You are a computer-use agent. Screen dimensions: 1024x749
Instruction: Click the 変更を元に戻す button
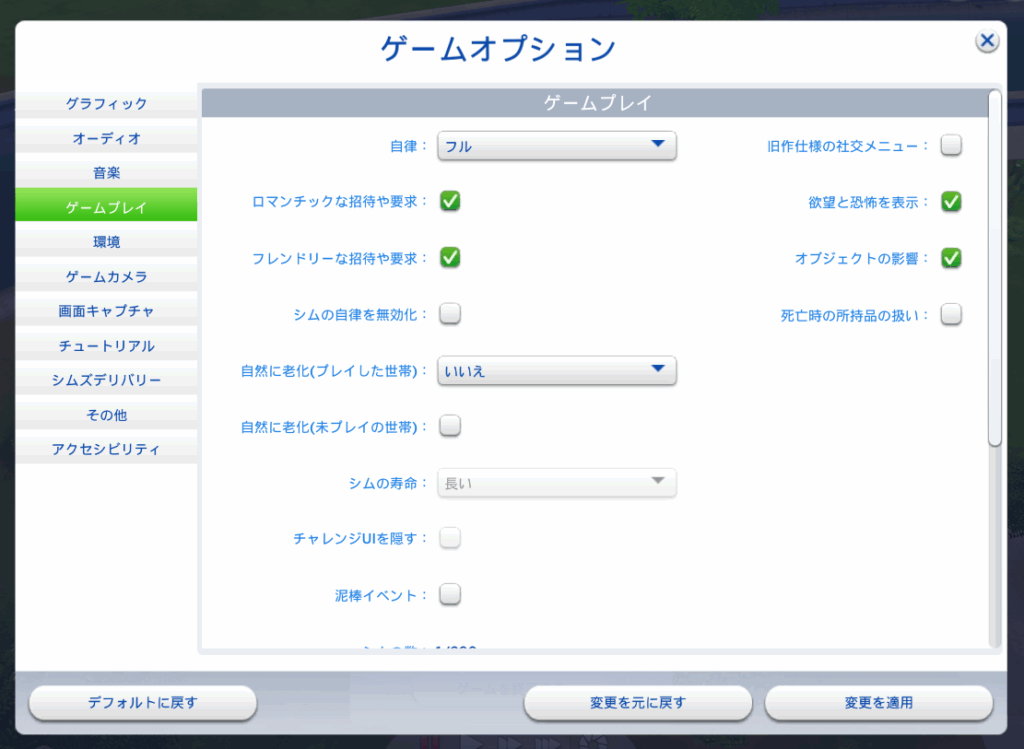point(637,703)
